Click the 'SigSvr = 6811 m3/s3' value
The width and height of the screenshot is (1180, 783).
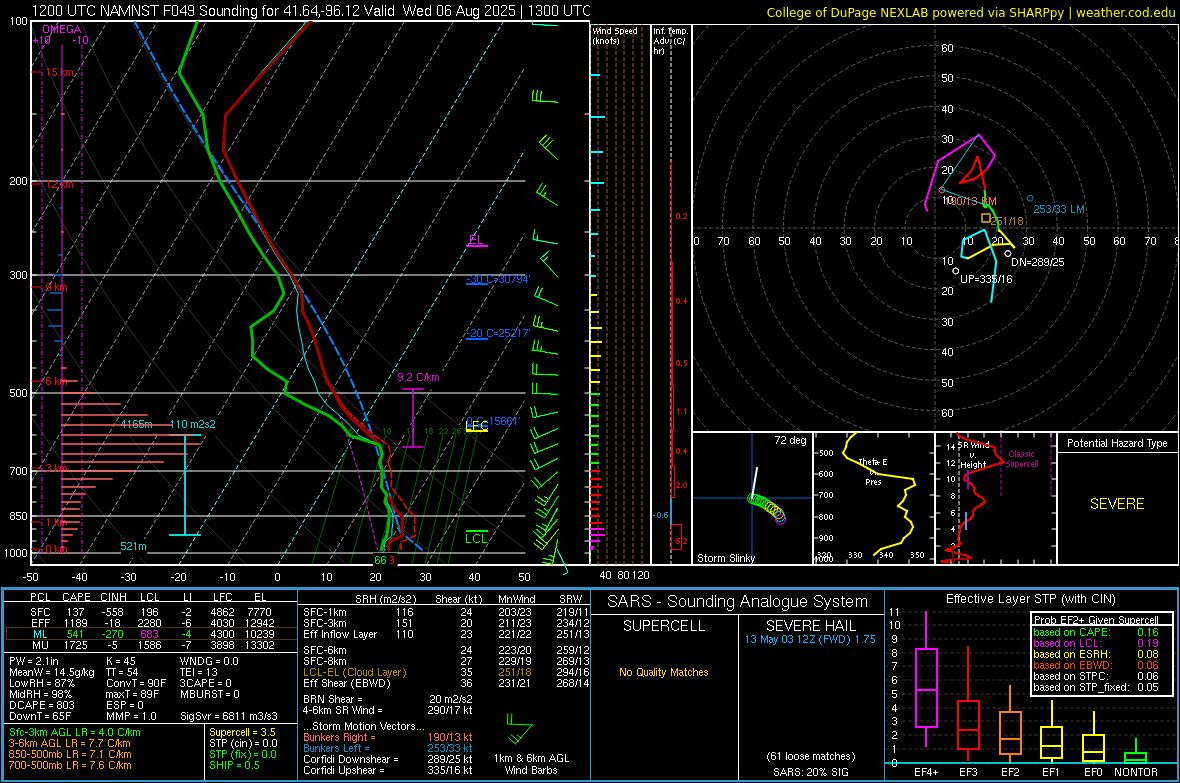tap(229, 716)
